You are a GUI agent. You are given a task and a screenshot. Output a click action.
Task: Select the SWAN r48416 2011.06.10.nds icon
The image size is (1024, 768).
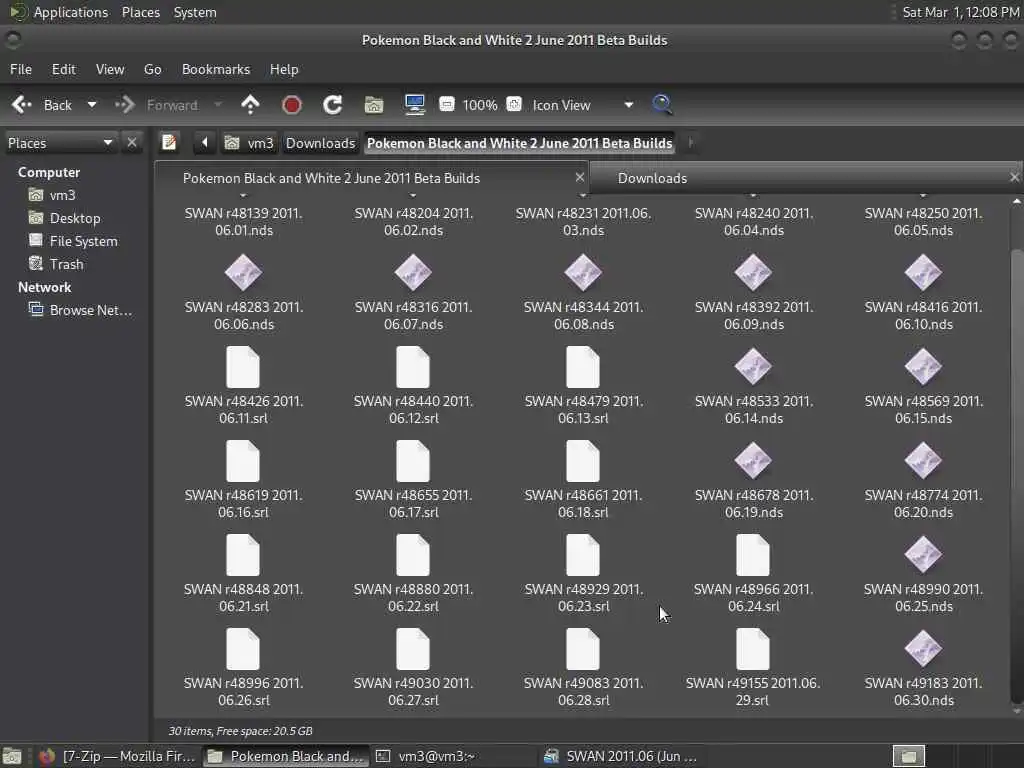click(x=923, y=273)
